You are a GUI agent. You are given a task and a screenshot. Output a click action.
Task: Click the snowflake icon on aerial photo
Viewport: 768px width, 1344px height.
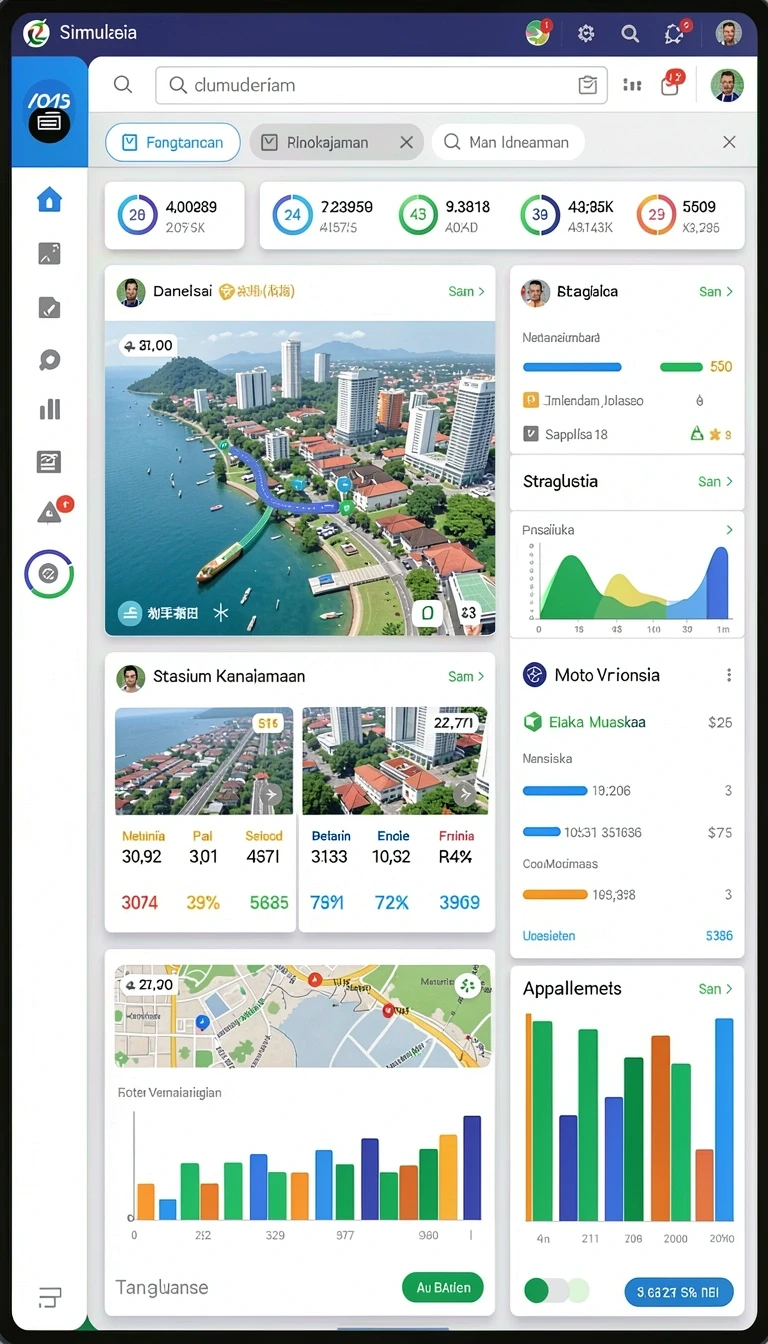tap(221, 613)
